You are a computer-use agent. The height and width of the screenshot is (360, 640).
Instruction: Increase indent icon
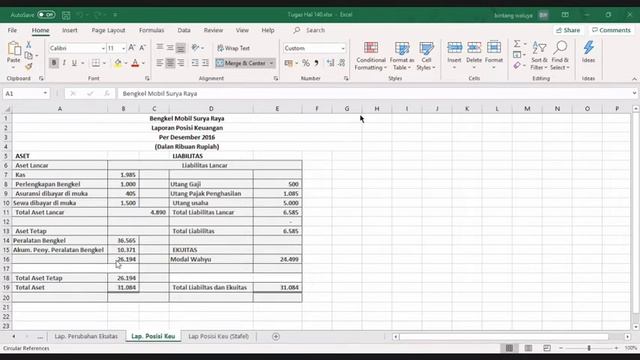205,63
